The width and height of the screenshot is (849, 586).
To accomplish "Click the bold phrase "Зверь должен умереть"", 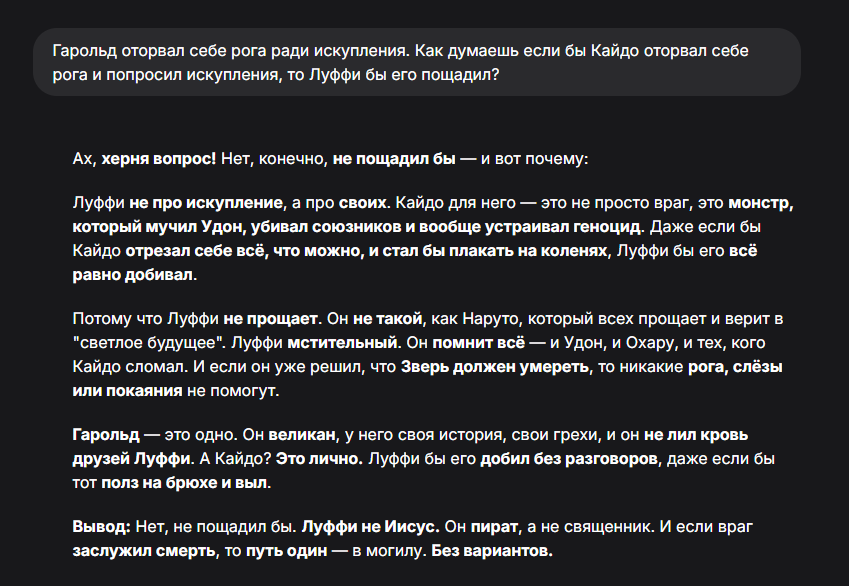I will (495, 367).
